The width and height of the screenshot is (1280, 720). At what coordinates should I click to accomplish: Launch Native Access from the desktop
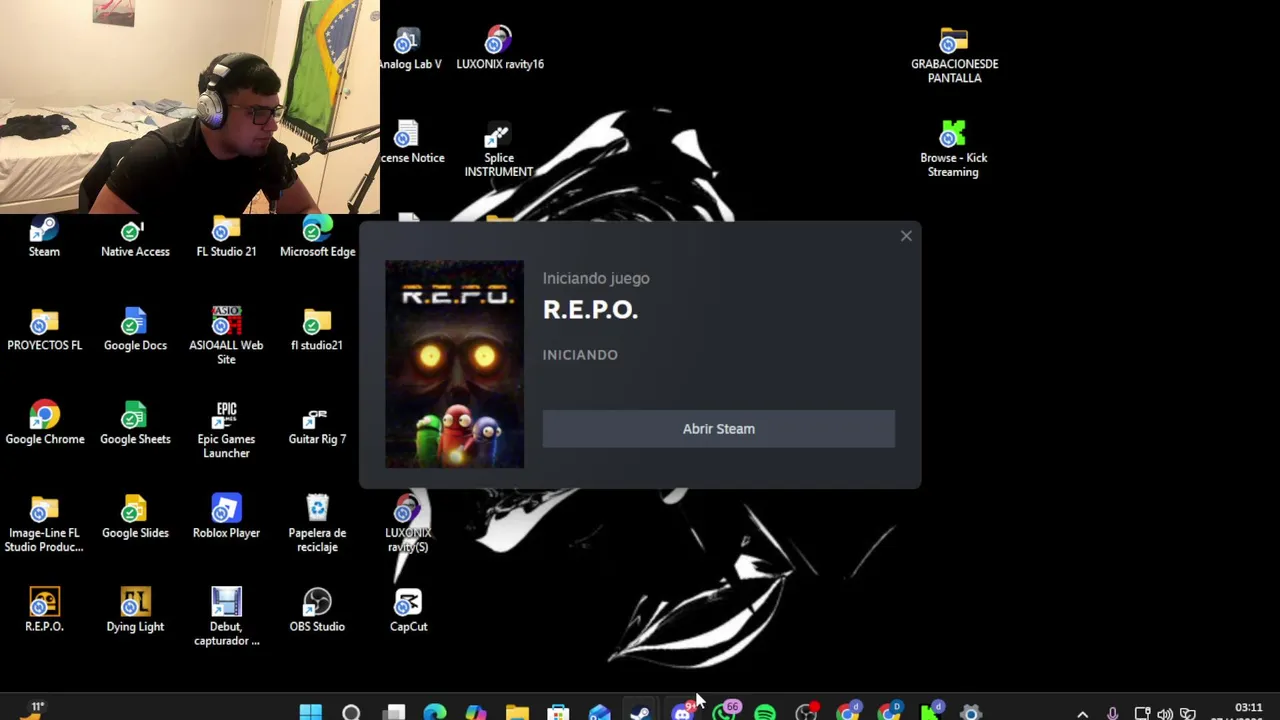coord(135,238)
